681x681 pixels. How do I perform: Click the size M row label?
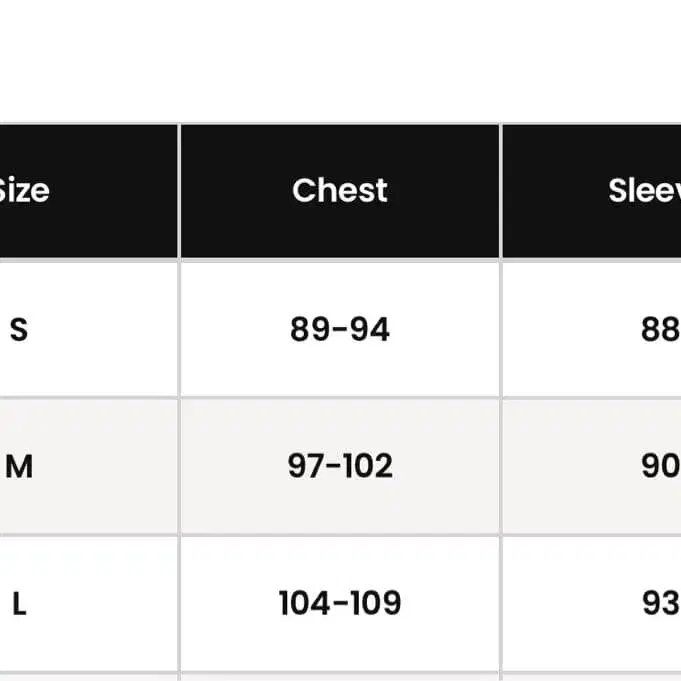(19, 466)
